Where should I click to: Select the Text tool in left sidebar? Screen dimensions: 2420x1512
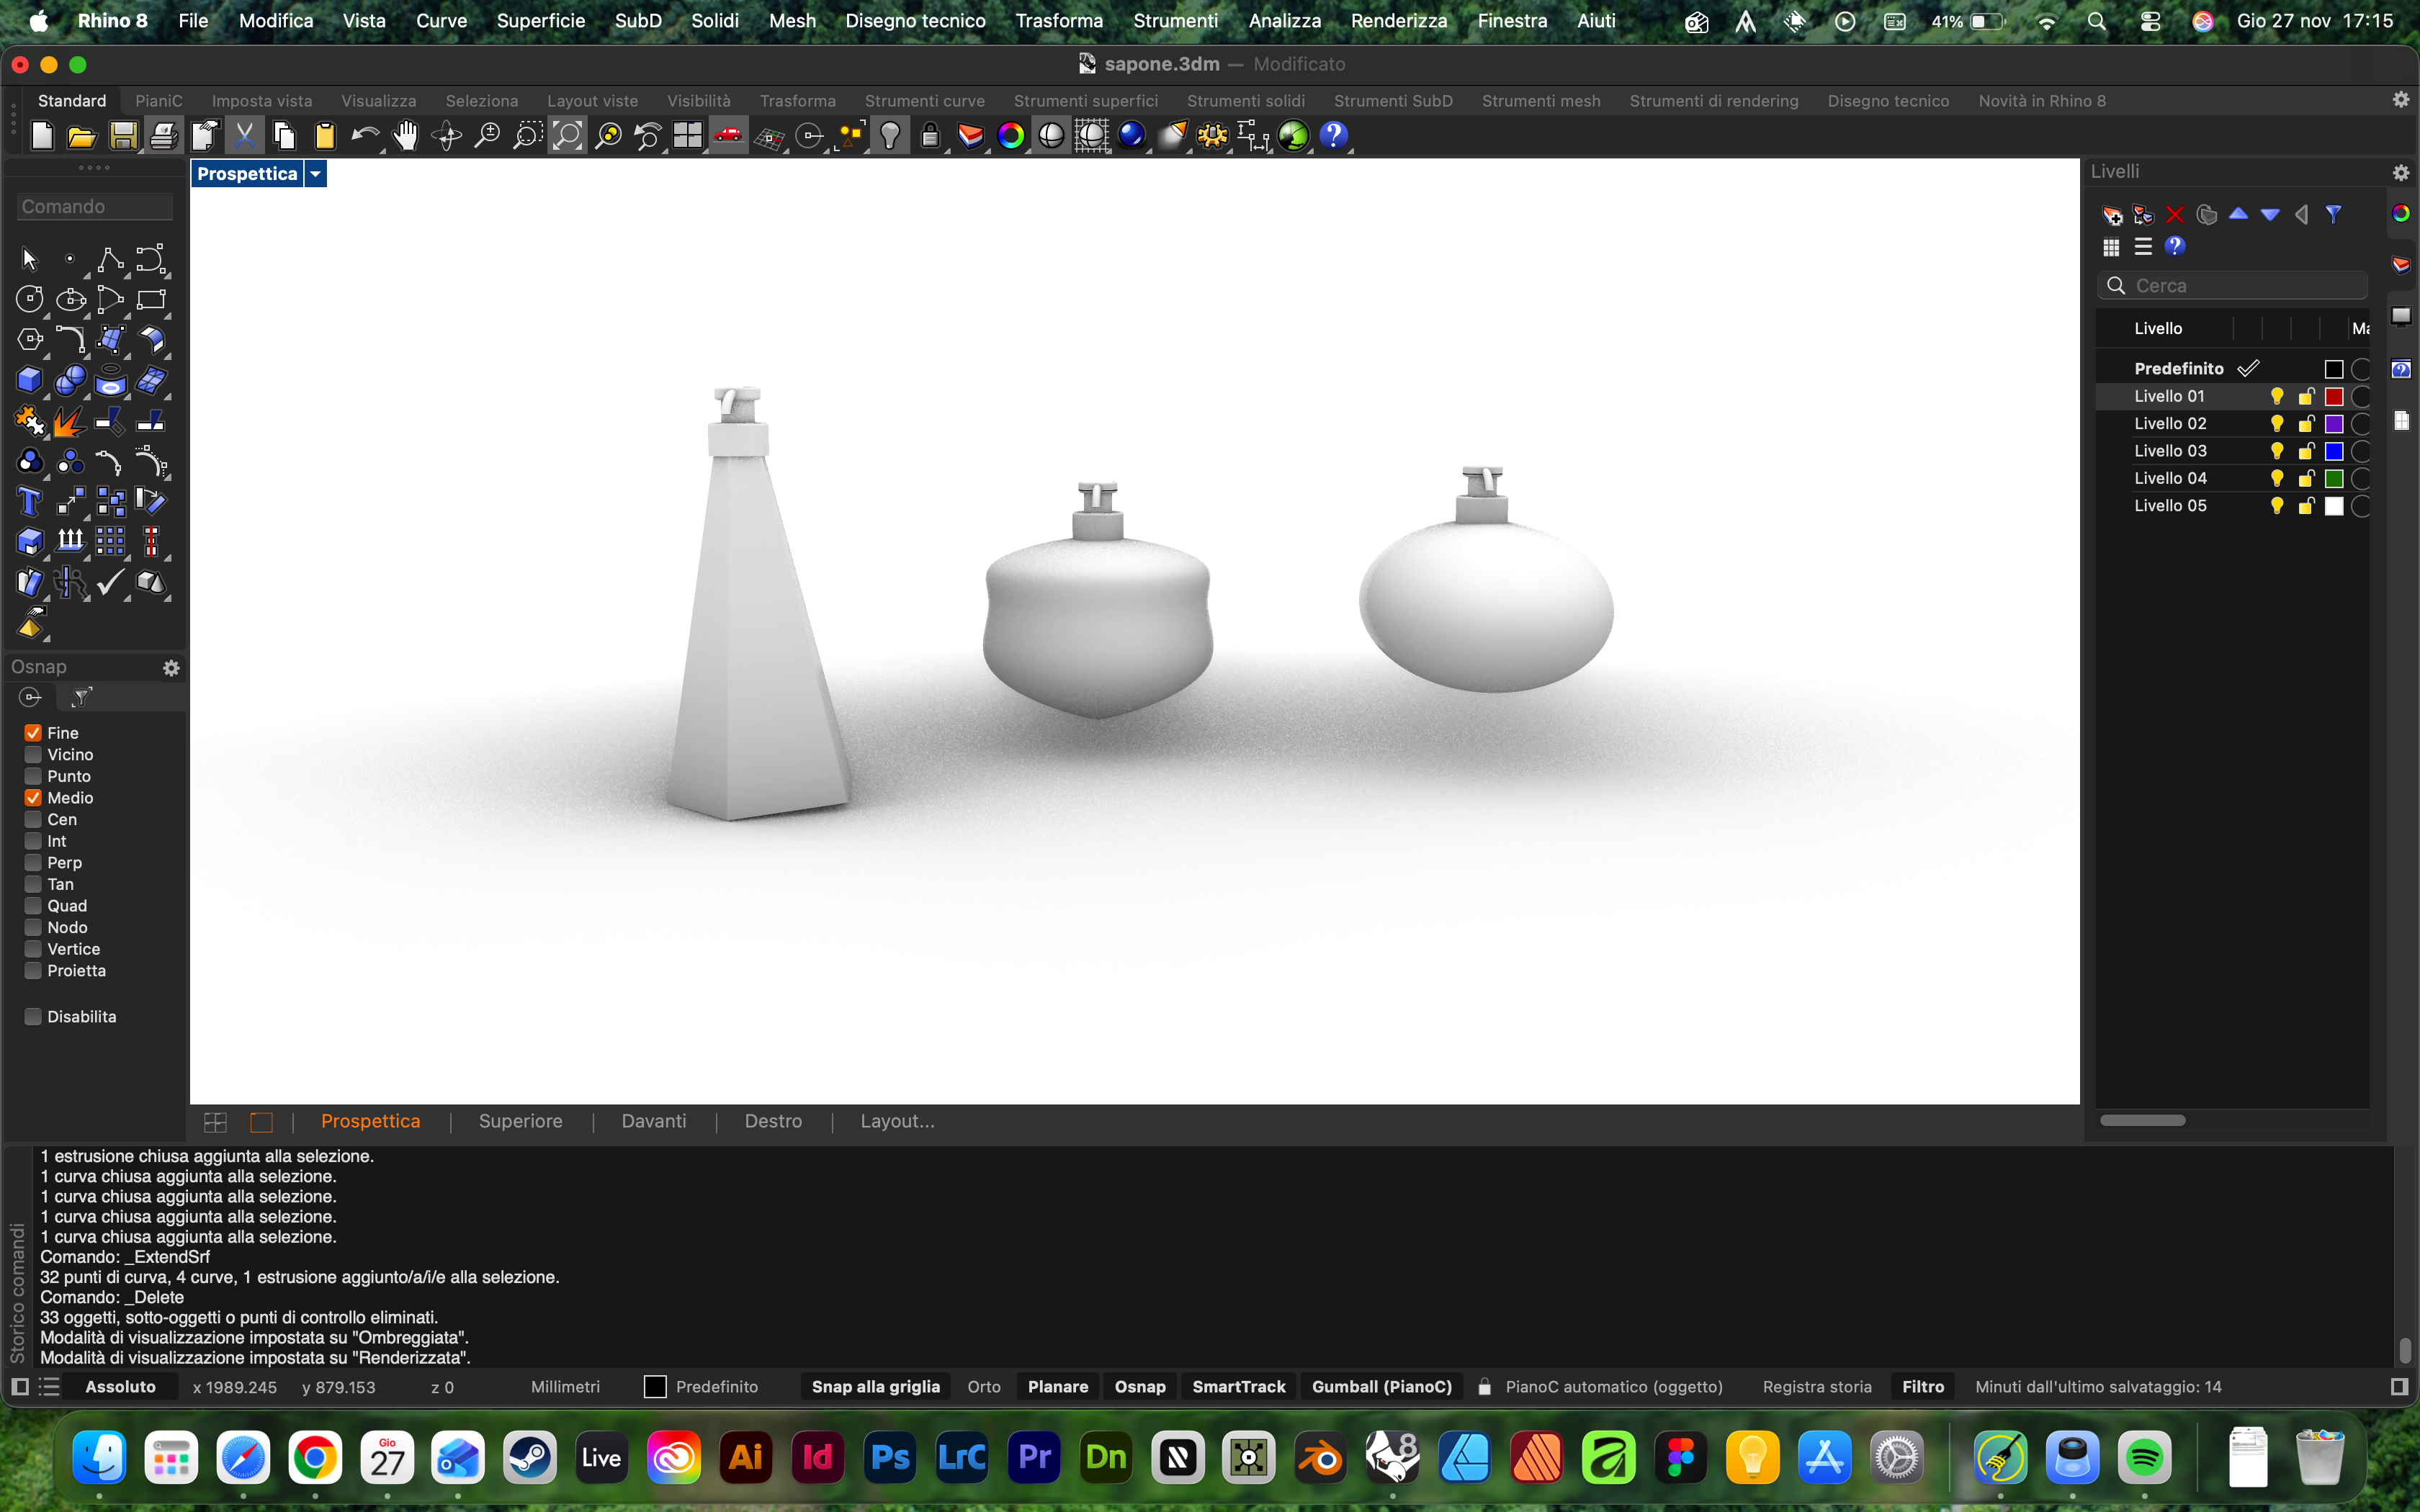coord(29,501)
